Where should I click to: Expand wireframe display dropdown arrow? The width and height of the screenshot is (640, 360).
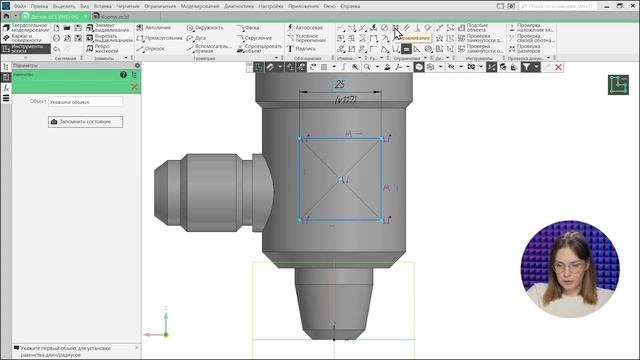pyautogui.click(x=440, y=67)
